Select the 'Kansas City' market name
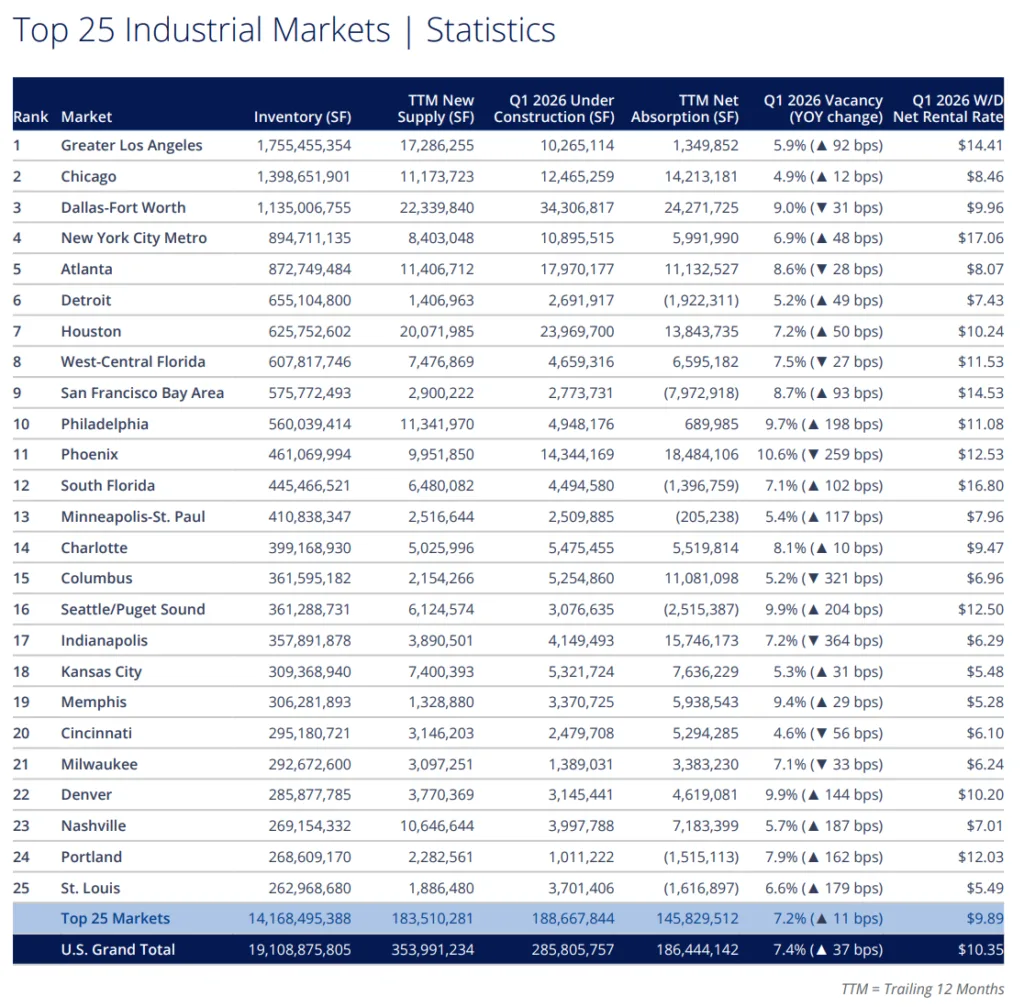The image size is (1024, 1007). pos(101,672)
